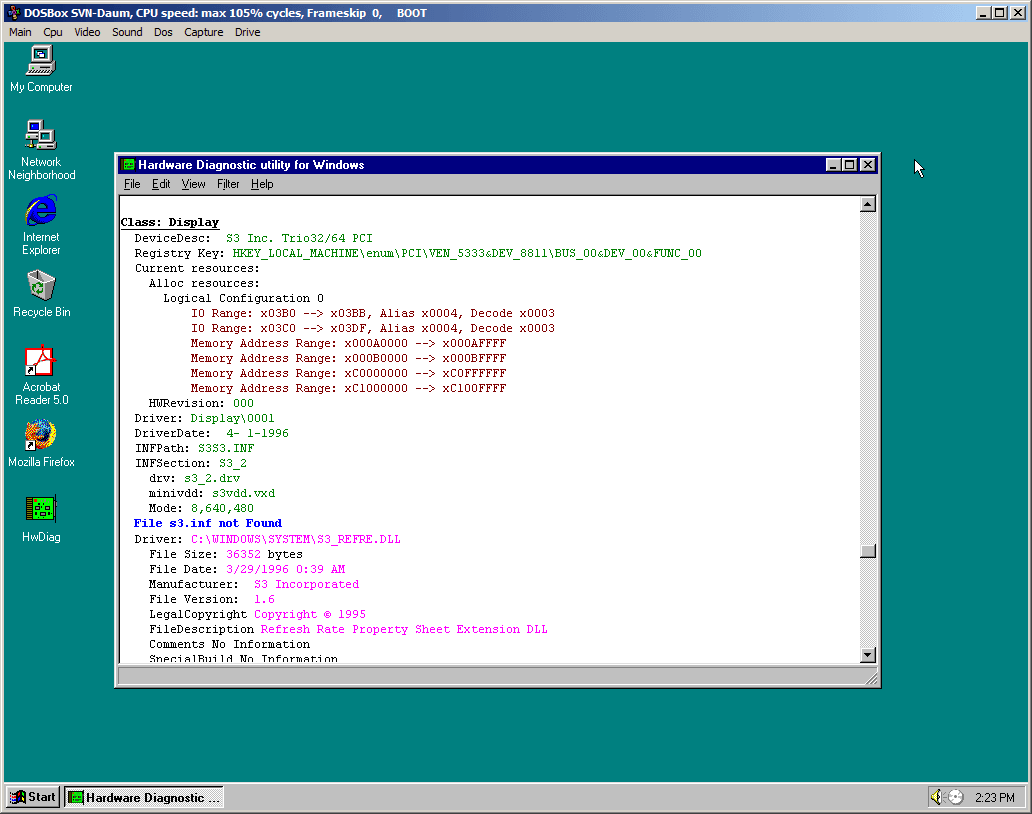This screenshot has height=814, width=1032.
Task: Select the HwDiag desktop icon
Action: point(41,519)
